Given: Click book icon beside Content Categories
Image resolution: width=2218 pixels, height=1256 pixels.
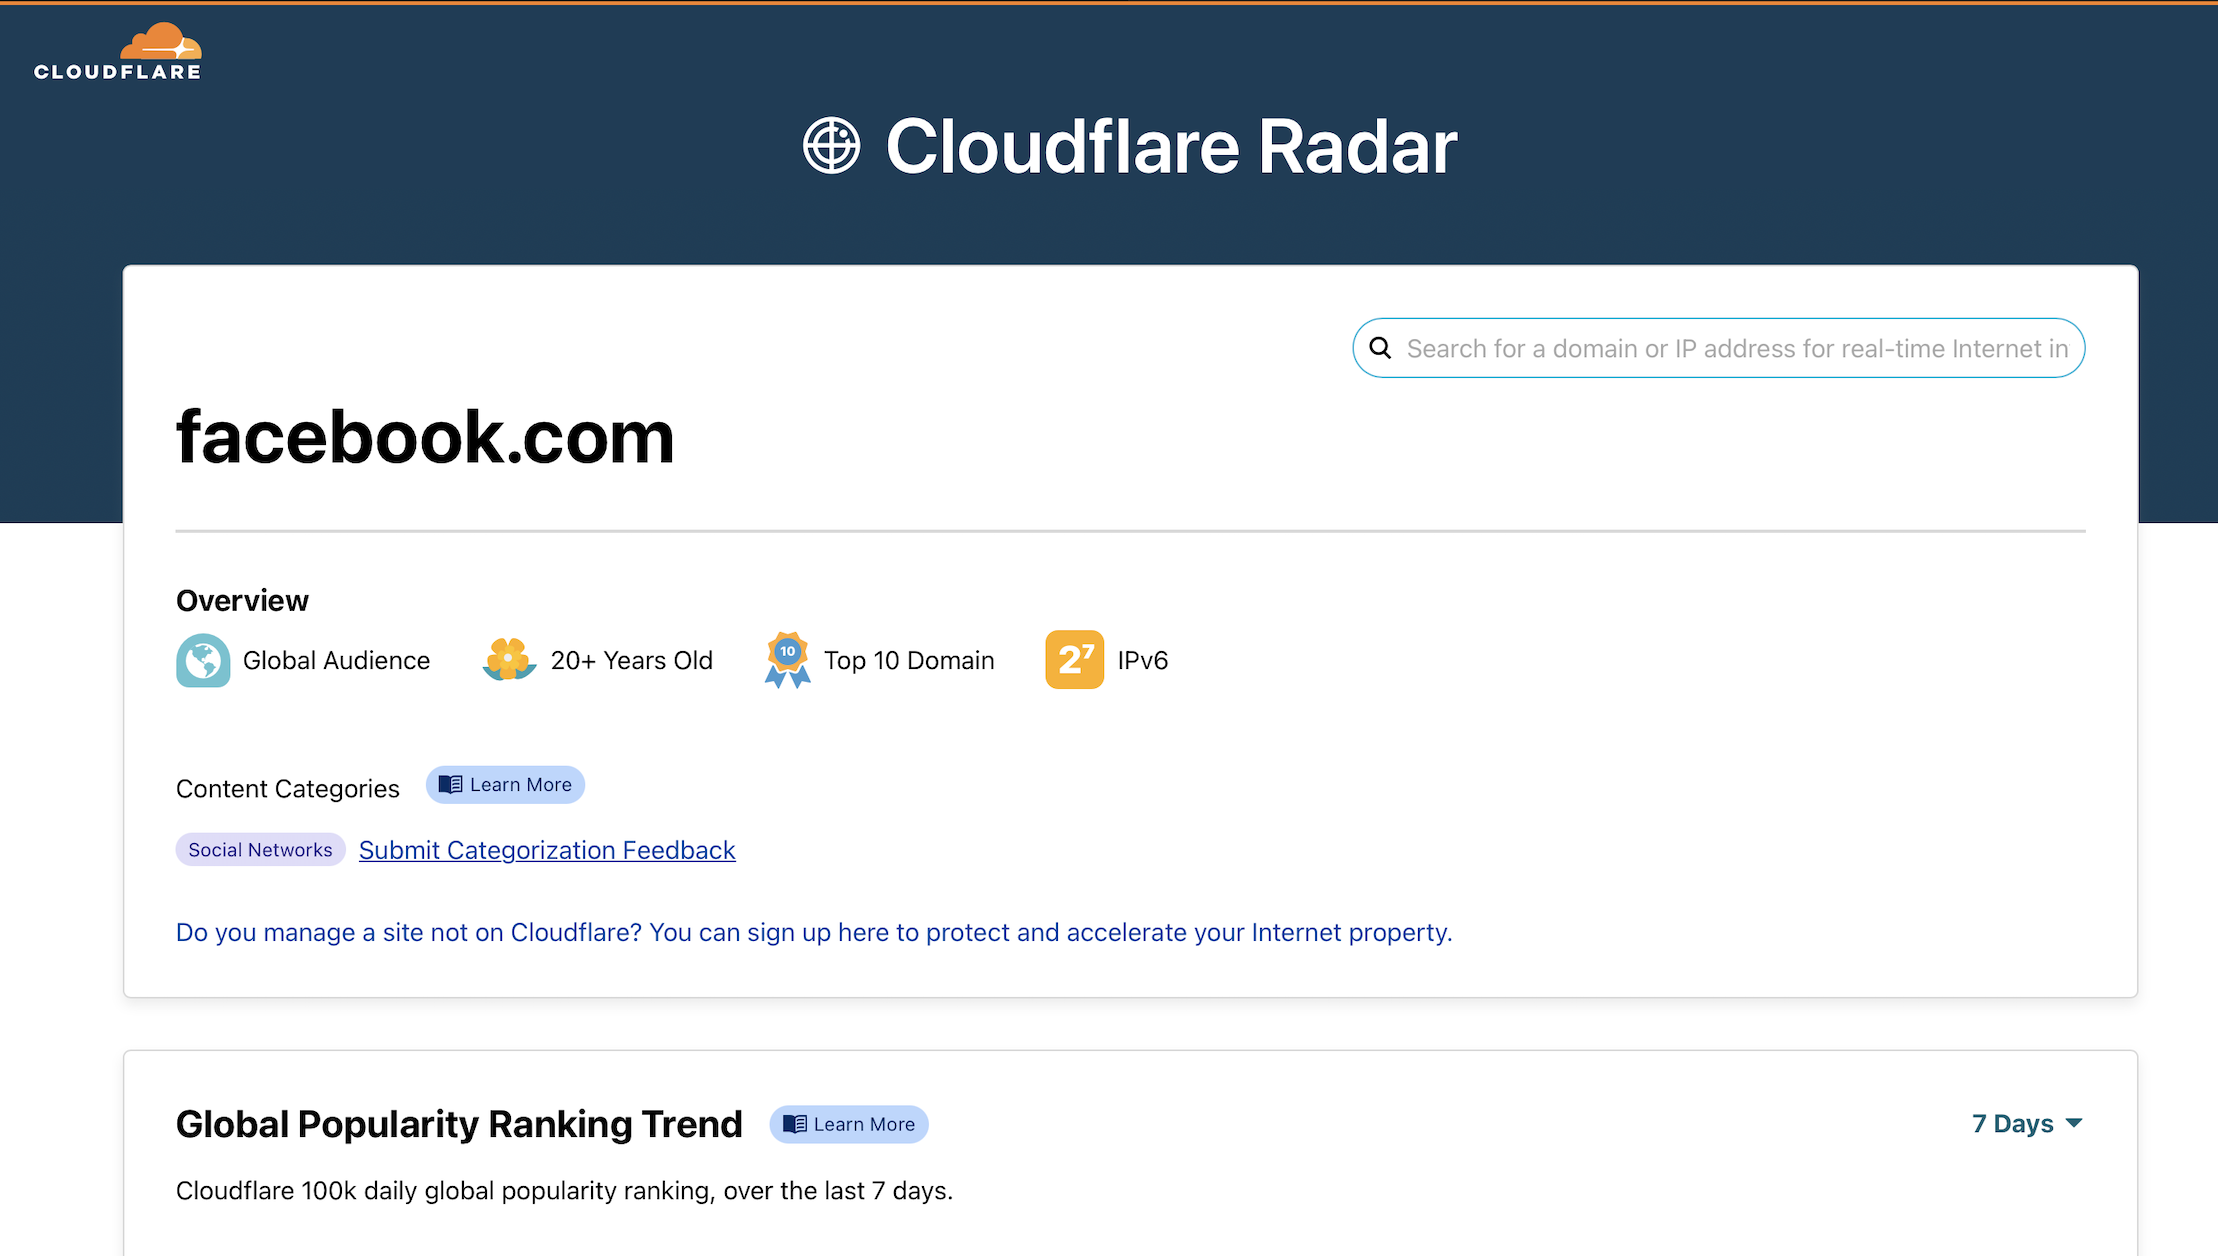Looking at the screenshot, I should [450, 785].
